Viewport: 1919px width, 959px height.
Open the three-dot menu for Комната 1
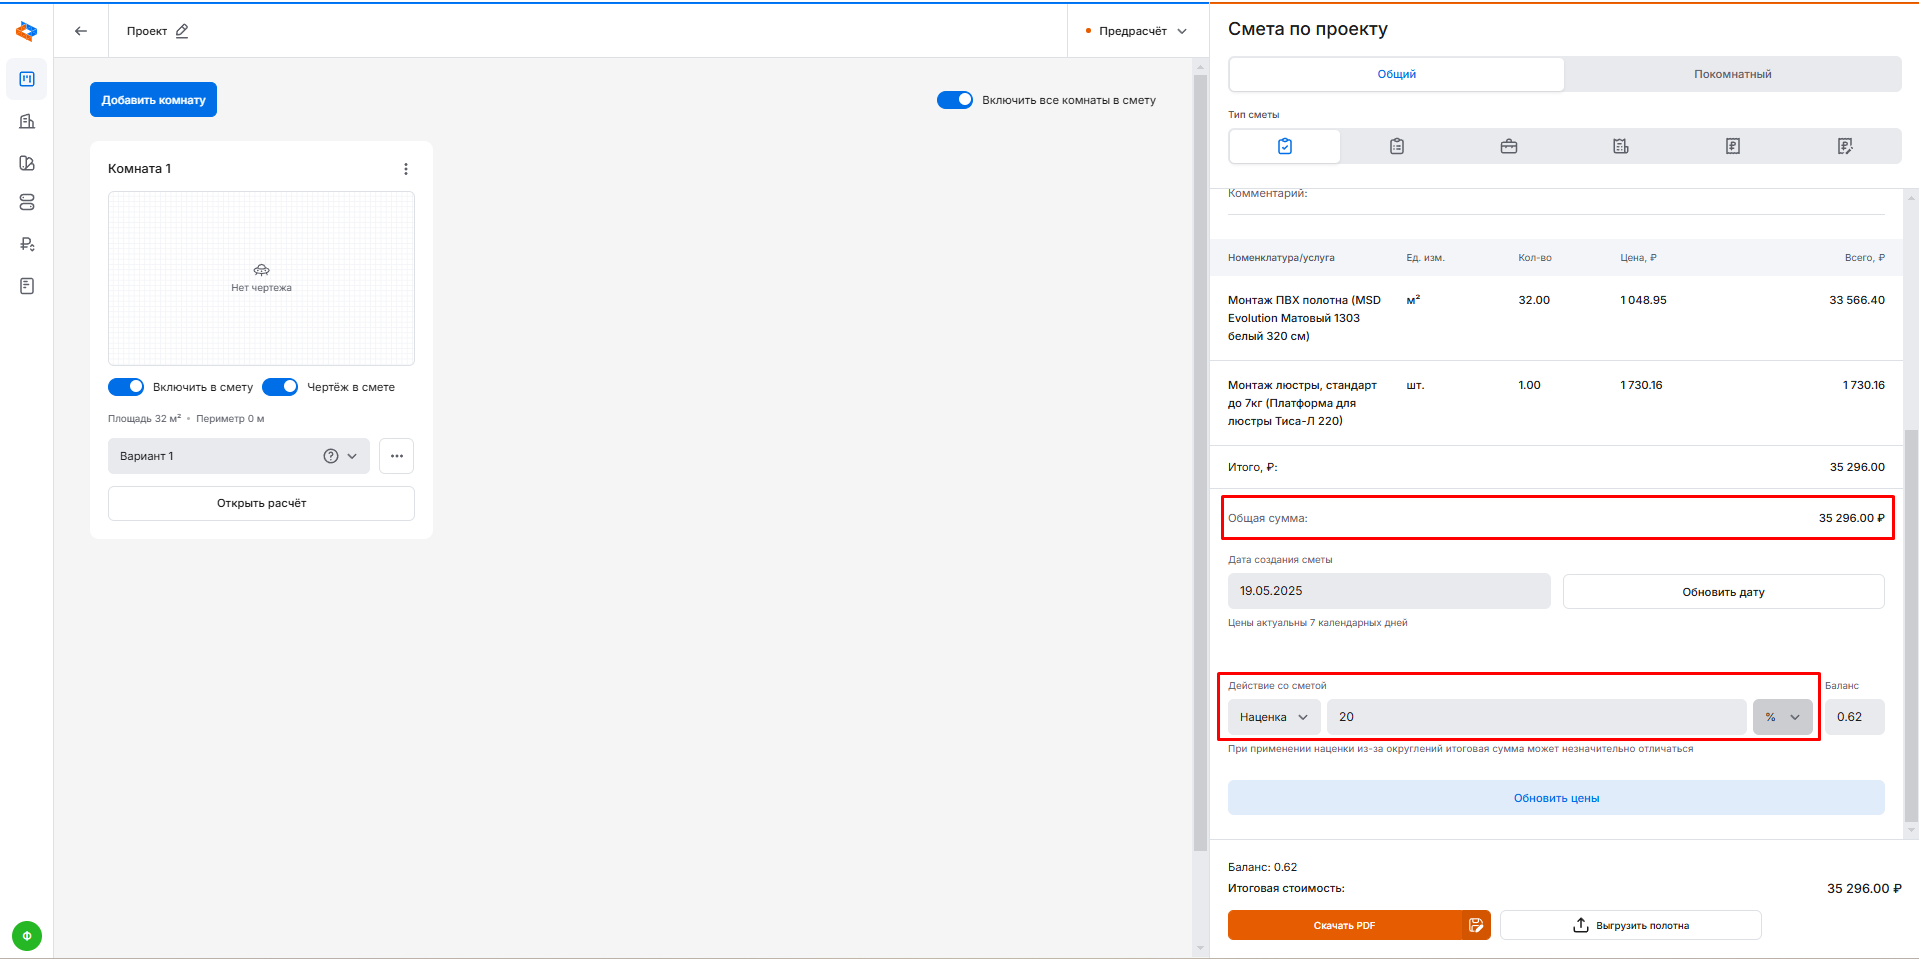point(405,169)
